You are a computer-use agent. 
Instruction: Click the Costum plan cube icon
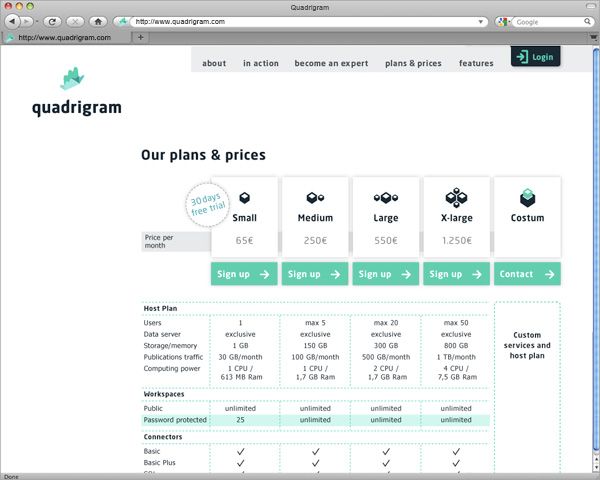527,198
